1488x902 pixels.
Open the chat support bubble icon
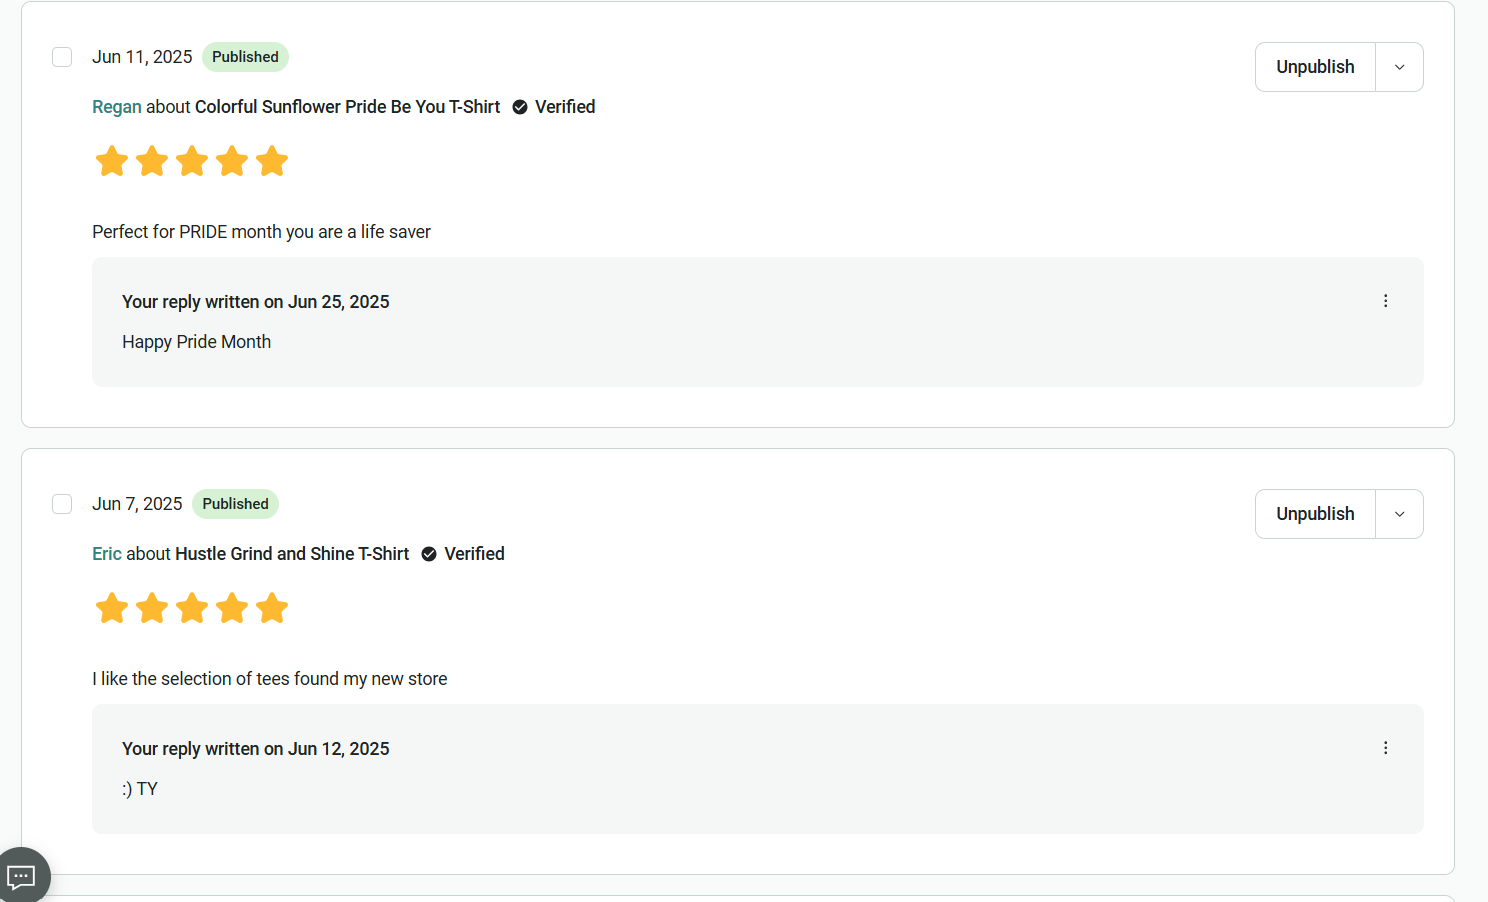(x=22, y=877)
